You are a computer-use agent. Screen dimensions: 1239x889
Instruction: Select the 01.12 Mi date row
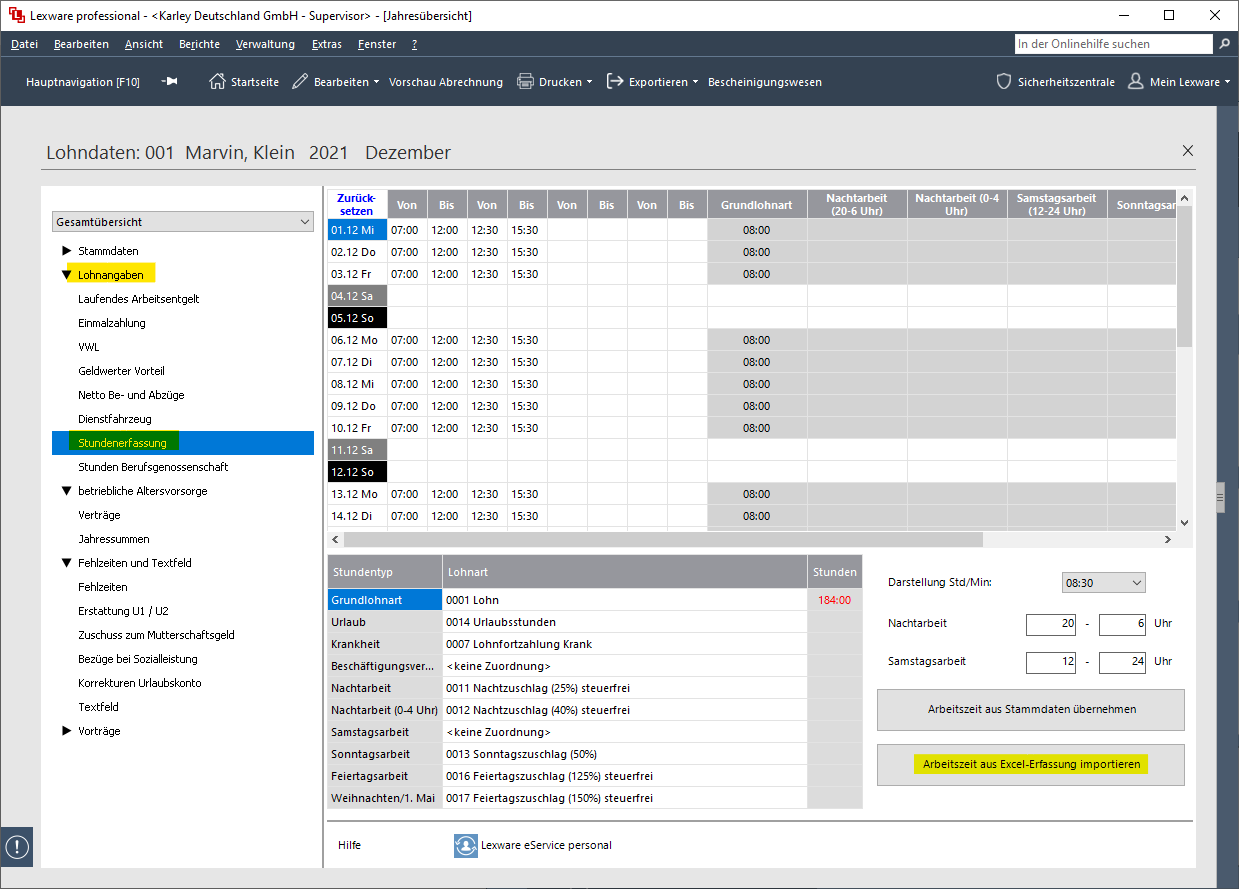357,230
